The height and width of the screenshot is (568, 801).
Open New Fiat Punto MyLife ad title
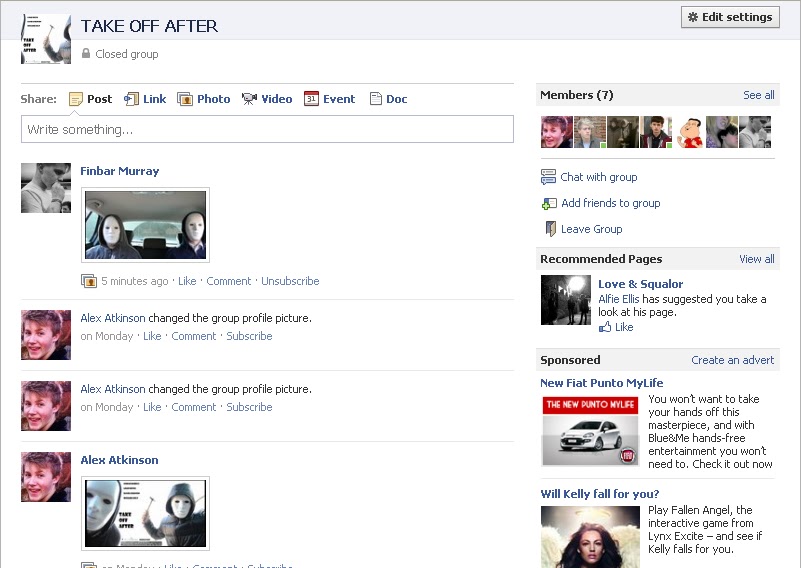tap(602, 383)
